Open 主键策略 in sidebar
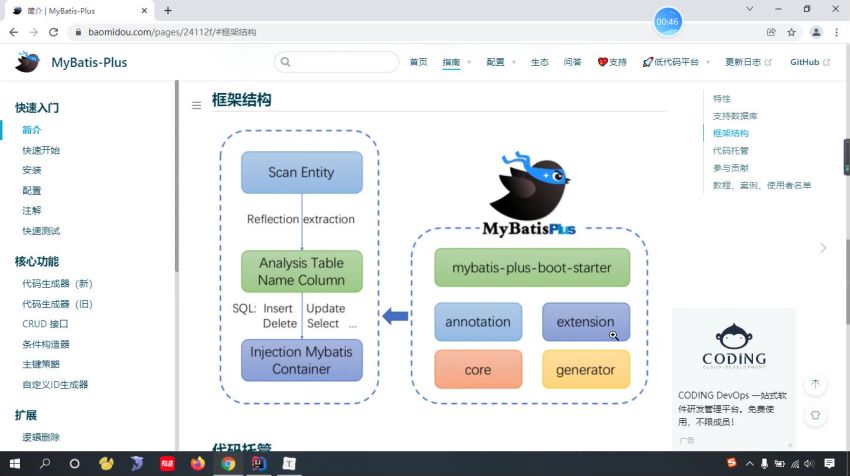 pos(41,364)
